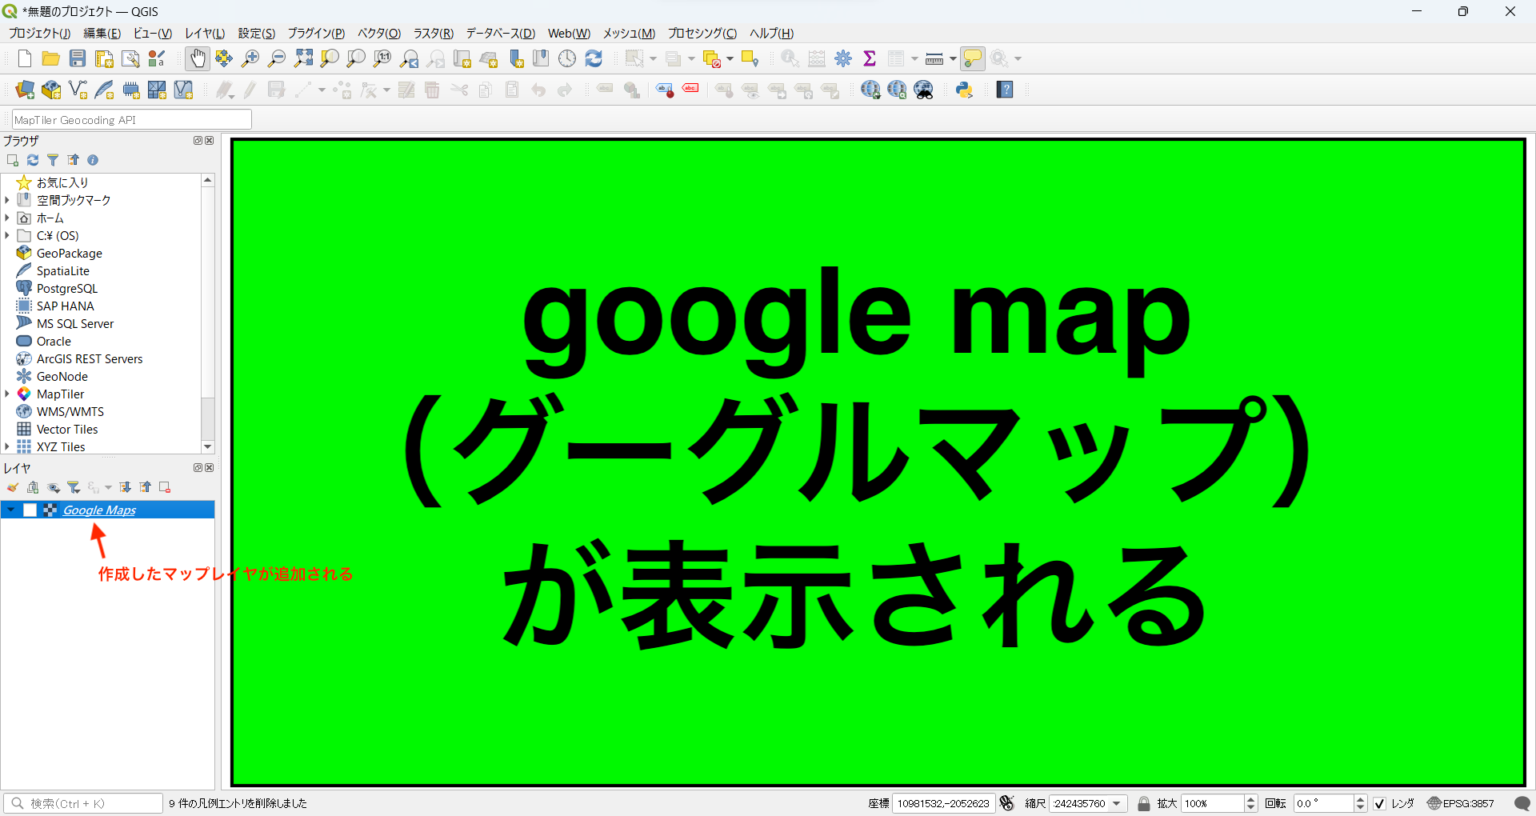This screenshot has height=816, width=1536.
Task: Select the Pan Map tool
Action: pyautogui.click(x=199, y=58)
